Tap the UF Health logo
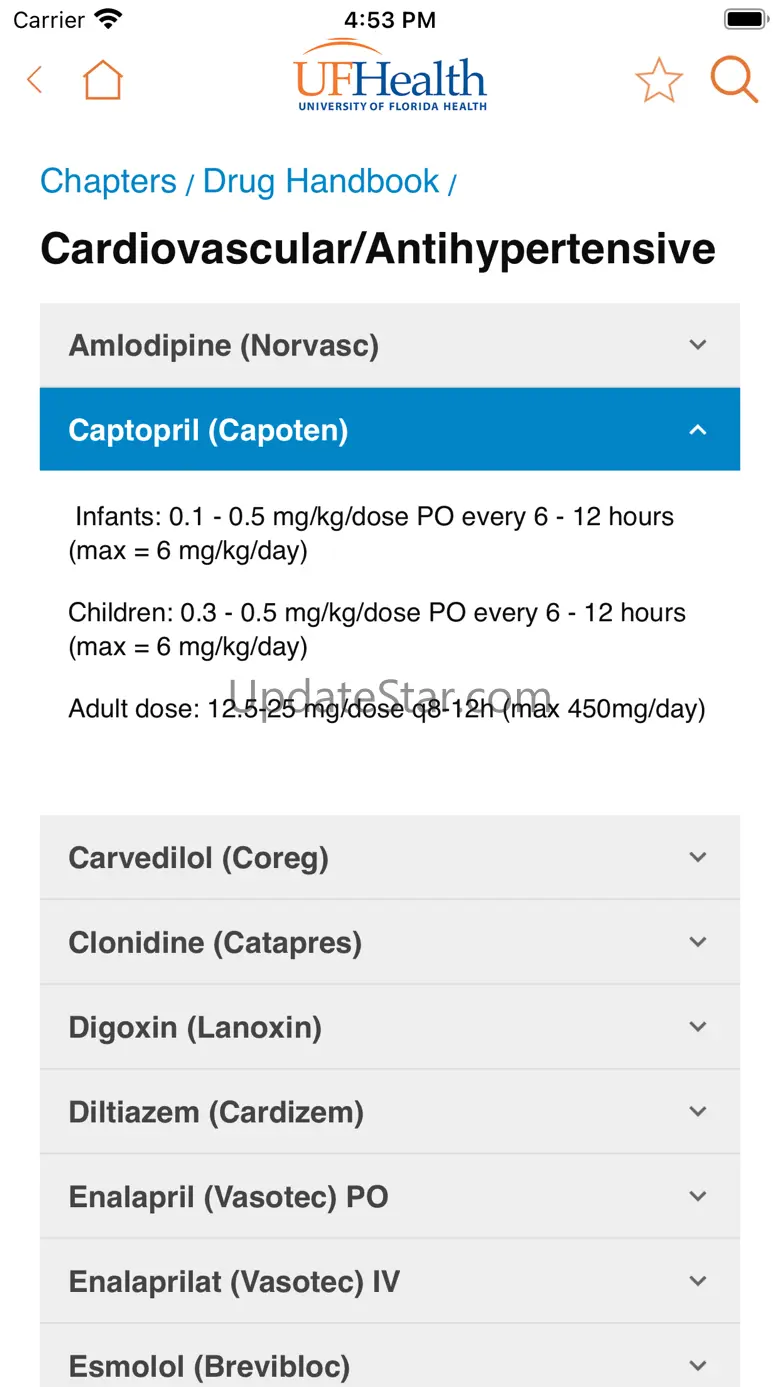Image resolution: width=780 pixels, height=1387 pixels. click(x=390, y=76)
